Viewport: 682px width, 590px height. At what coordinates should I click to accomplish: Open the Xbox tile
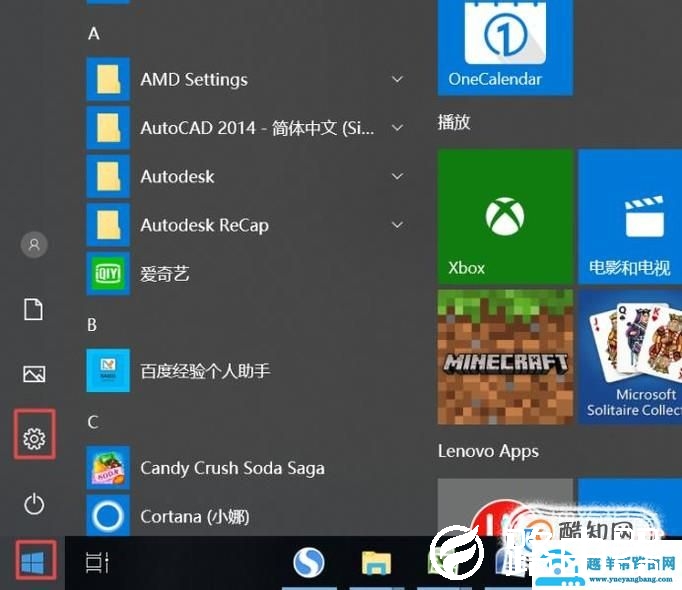[x=505, y=216]
